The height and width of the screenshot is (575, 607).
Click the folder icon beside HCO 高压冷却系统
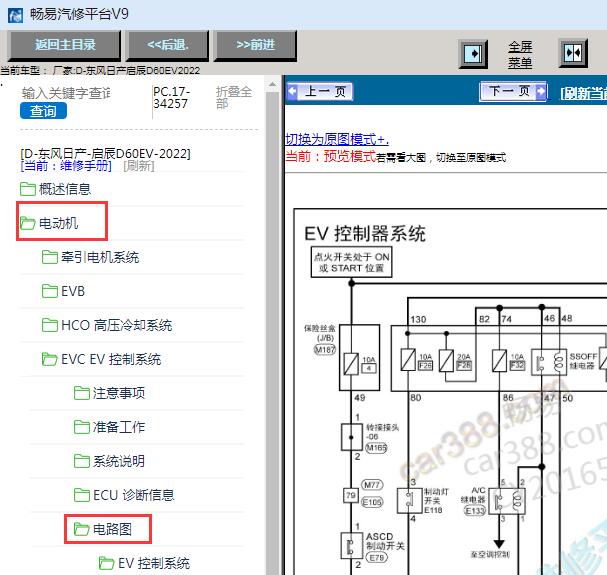(50, 325)
